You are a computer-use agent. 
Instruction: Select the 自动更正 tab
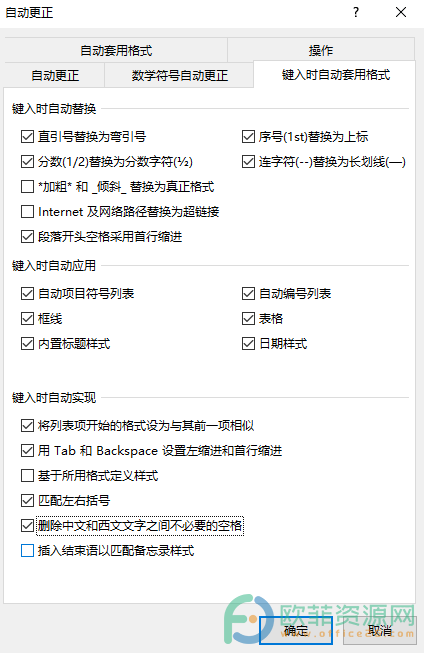tap(55, 75)
